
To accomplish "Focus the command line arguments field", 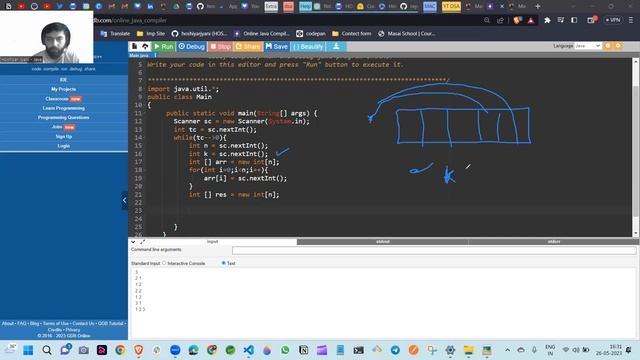I will pos(434,250).
